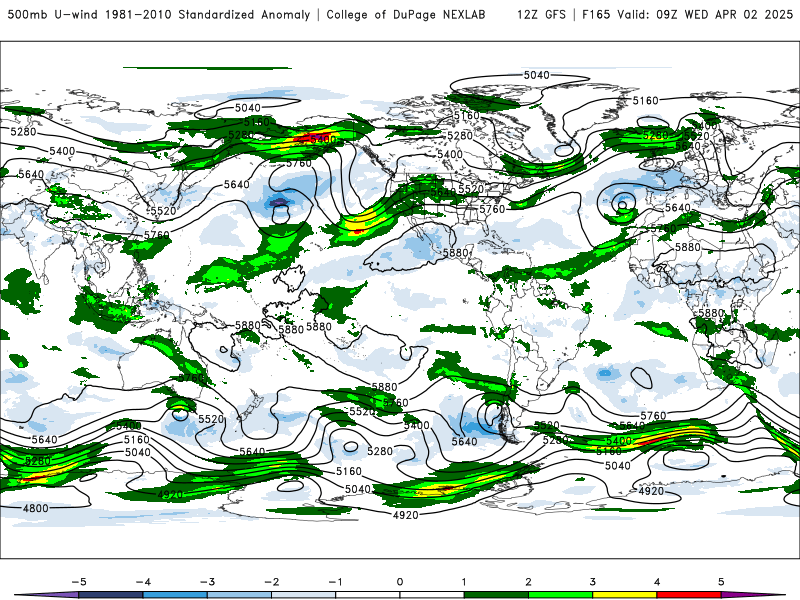Click the "0" colorbar tick label
Screen dimensions: 800x600
(400, 582)
